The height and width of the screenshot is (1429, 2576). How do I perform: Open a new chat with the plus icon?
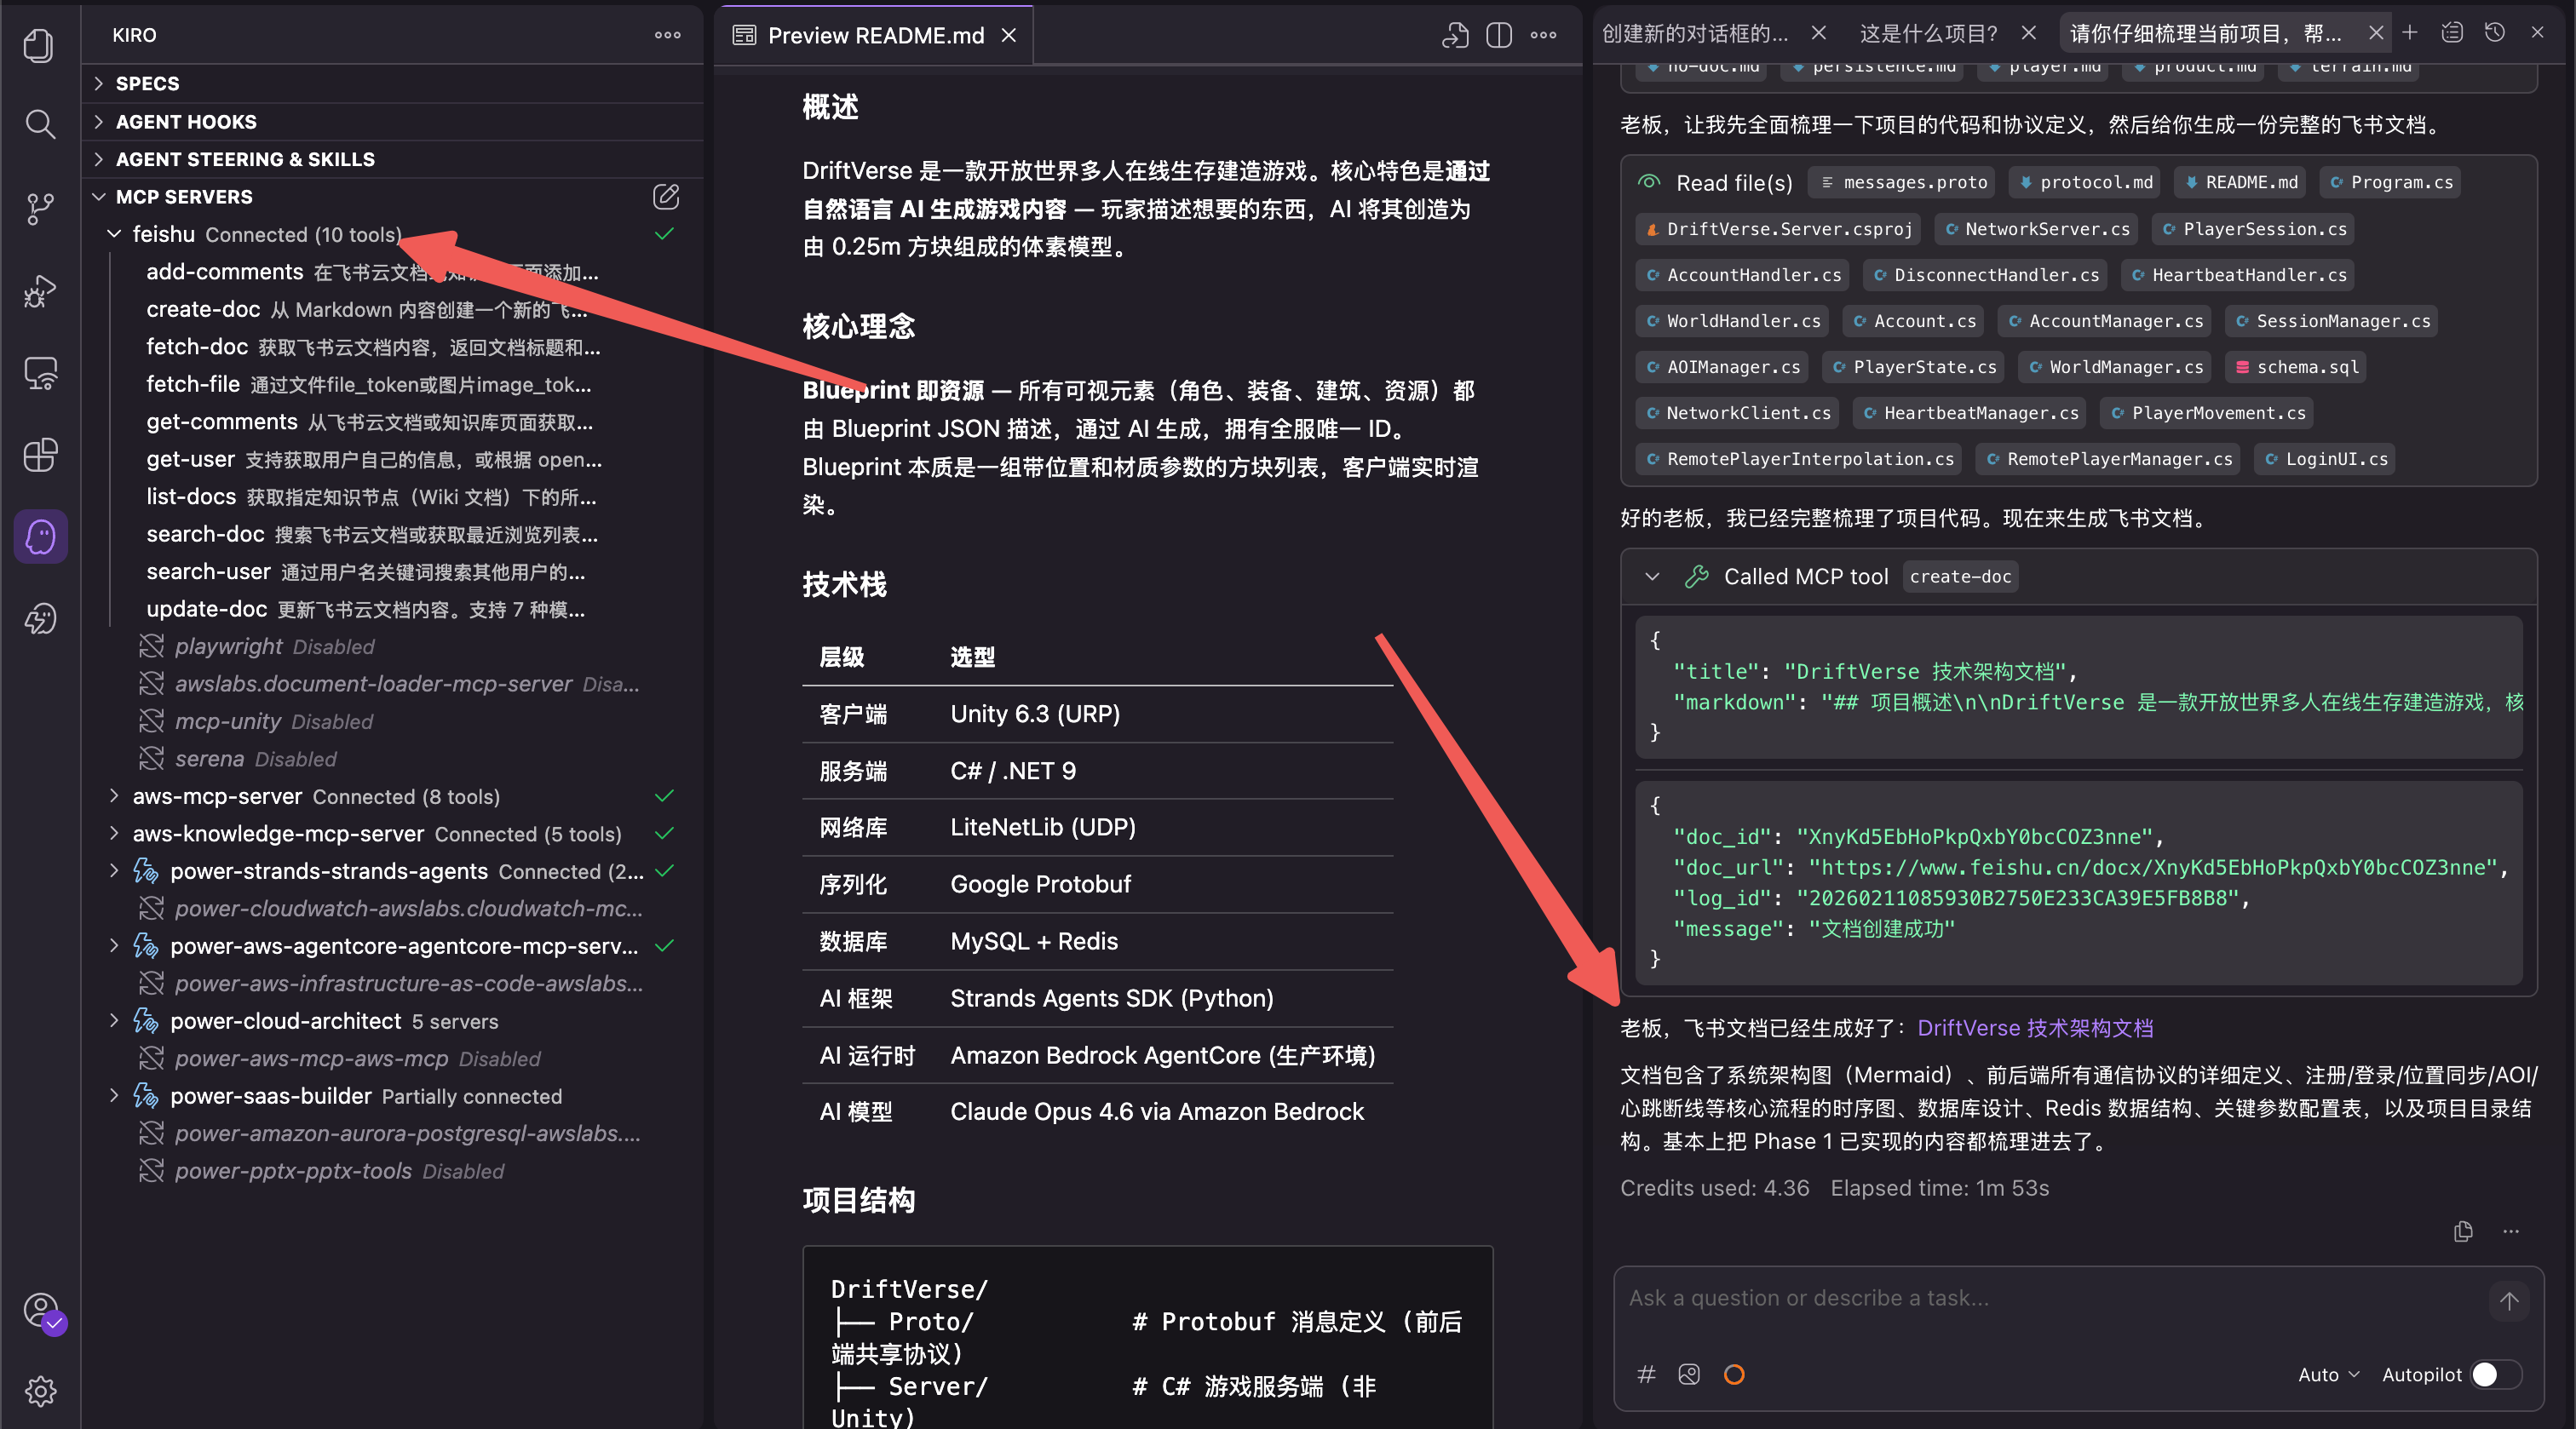(x=2410, y=32)
